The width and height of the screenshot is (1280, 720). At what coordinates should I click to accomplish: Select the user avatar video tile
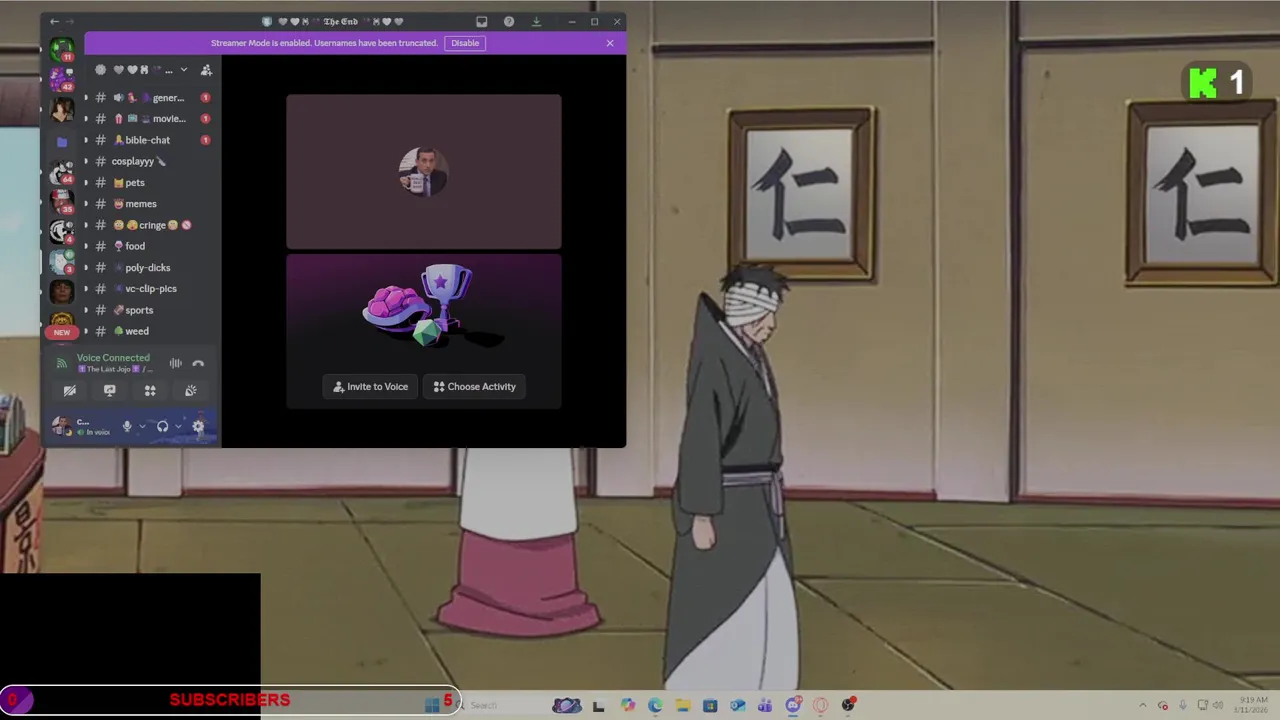tap(424, 171)
